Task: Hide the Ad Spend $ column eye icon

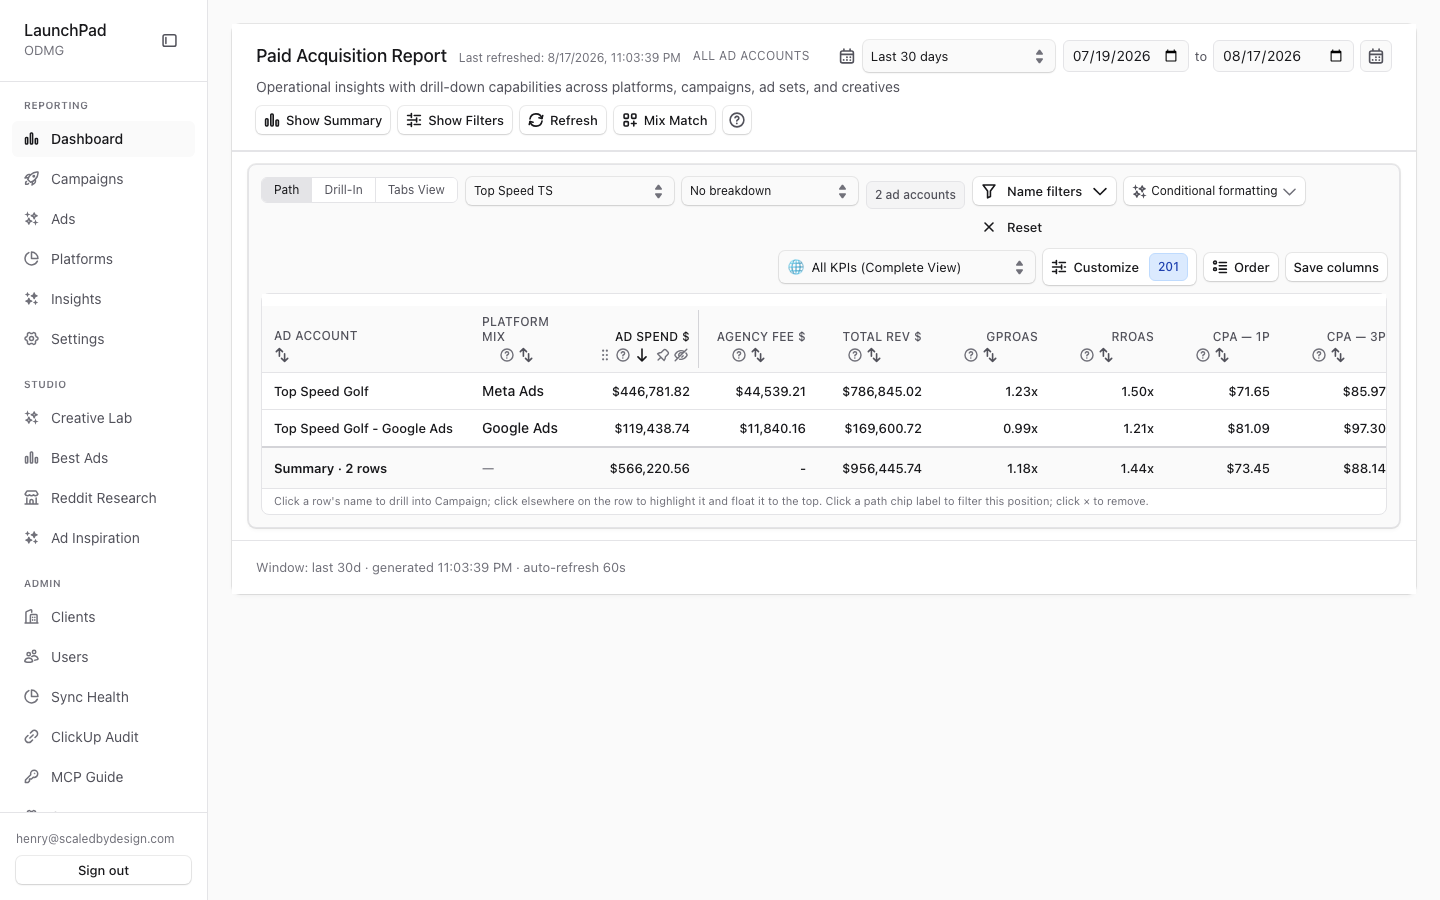Action: [681, 355]
